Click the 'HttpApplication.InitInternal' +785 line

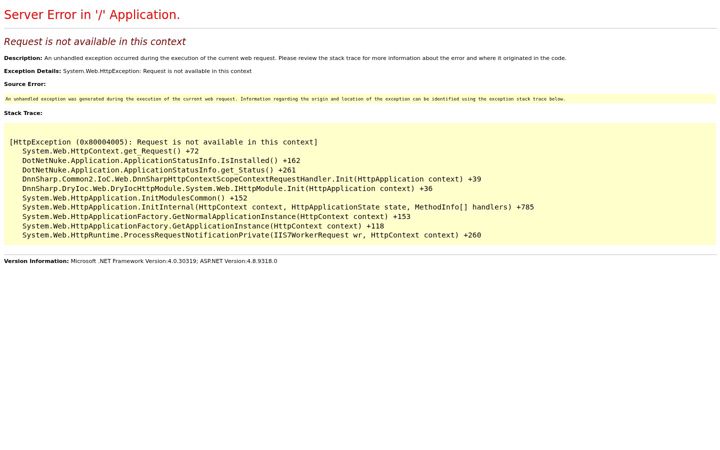tap(278, 207)
